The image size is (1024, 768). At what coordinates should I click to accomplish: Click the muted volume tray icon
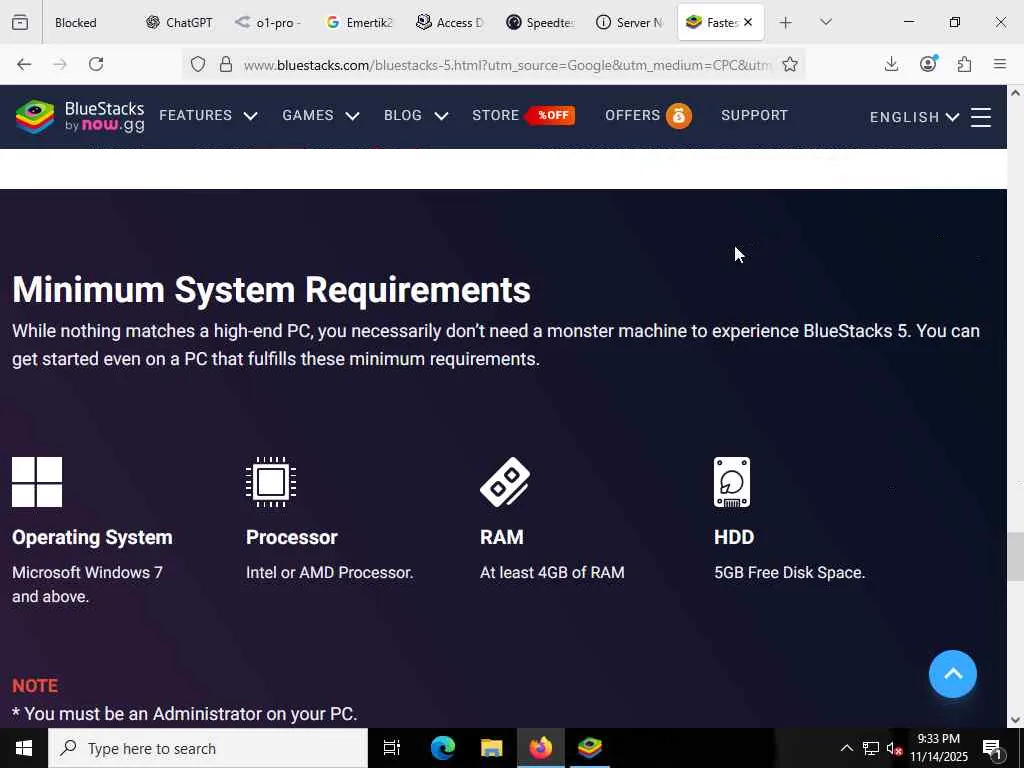894,748
